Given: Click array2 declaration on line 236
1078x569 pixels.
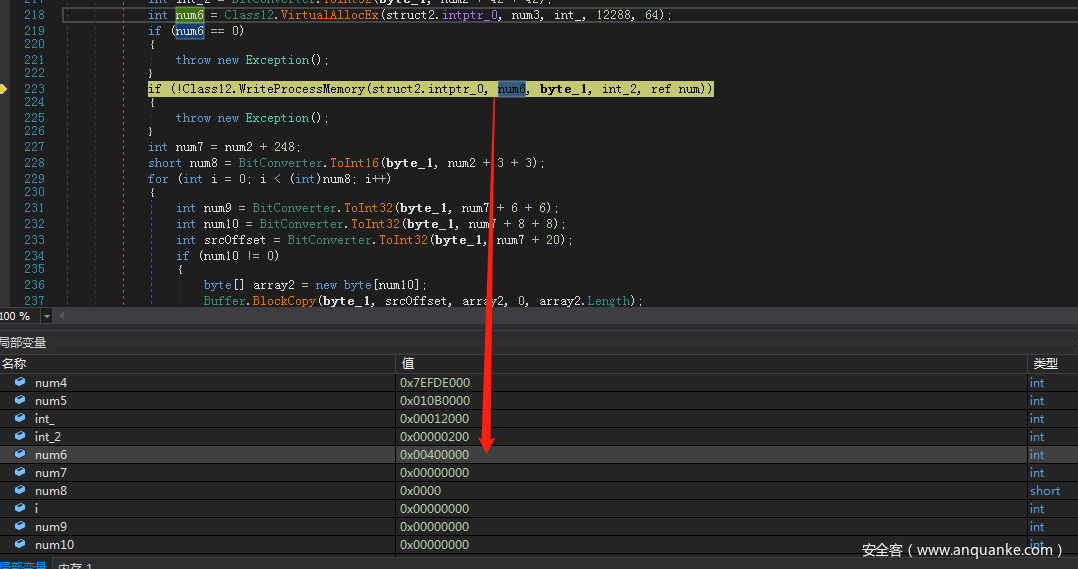Looking at the screenshot, I should [274, 285].
